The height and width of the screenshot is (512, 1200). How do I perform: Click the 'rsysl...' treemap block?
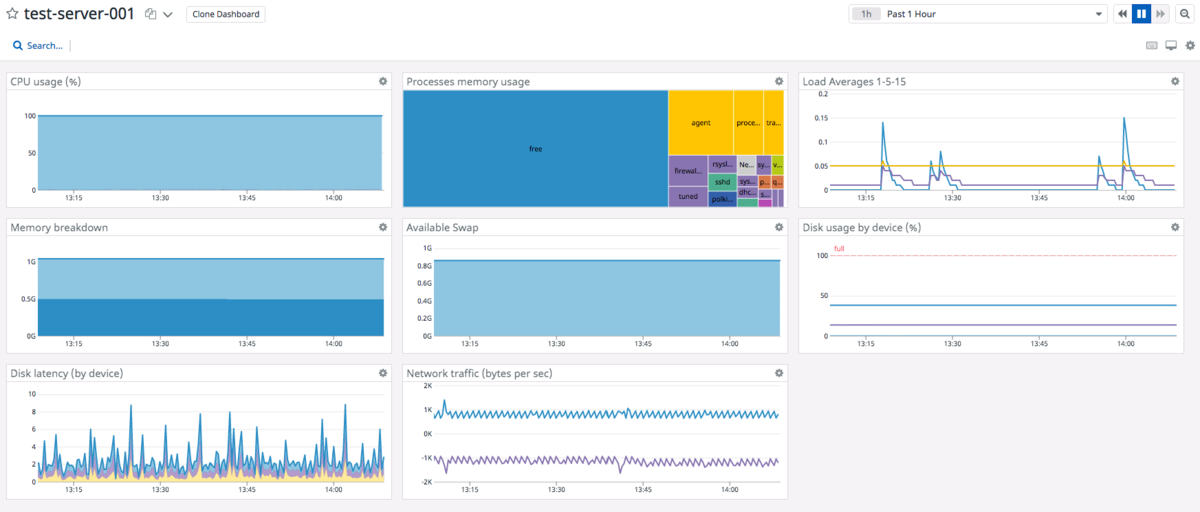[x=722, y=164]
